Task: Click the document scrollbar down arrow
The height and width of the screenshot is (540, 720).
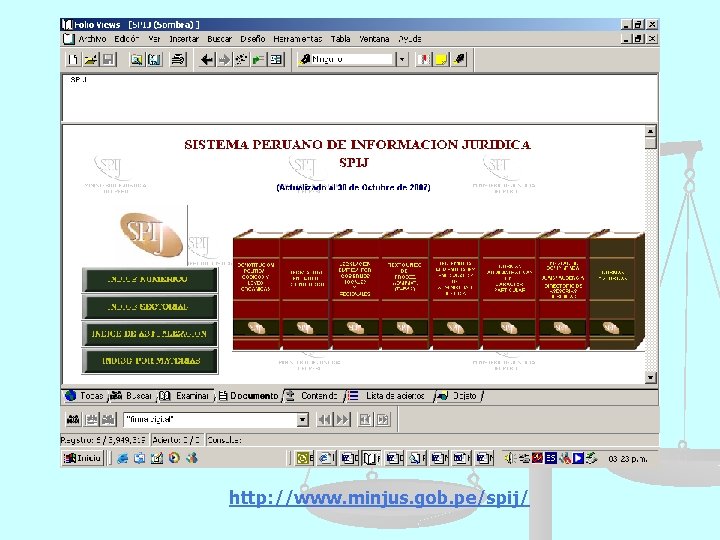Action: coord(650,377)
